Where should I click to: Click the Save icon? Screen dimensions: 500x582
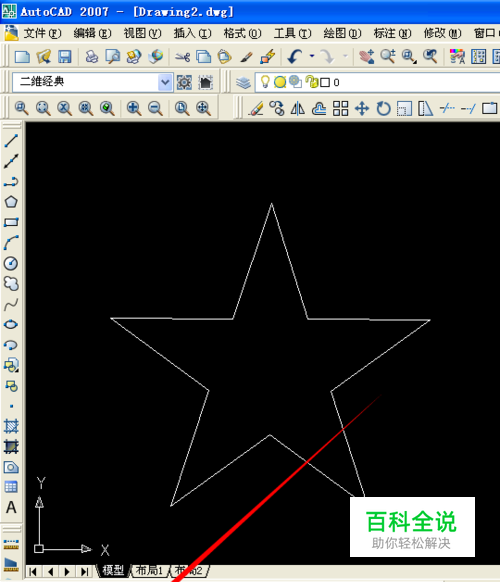click(65, 57)
